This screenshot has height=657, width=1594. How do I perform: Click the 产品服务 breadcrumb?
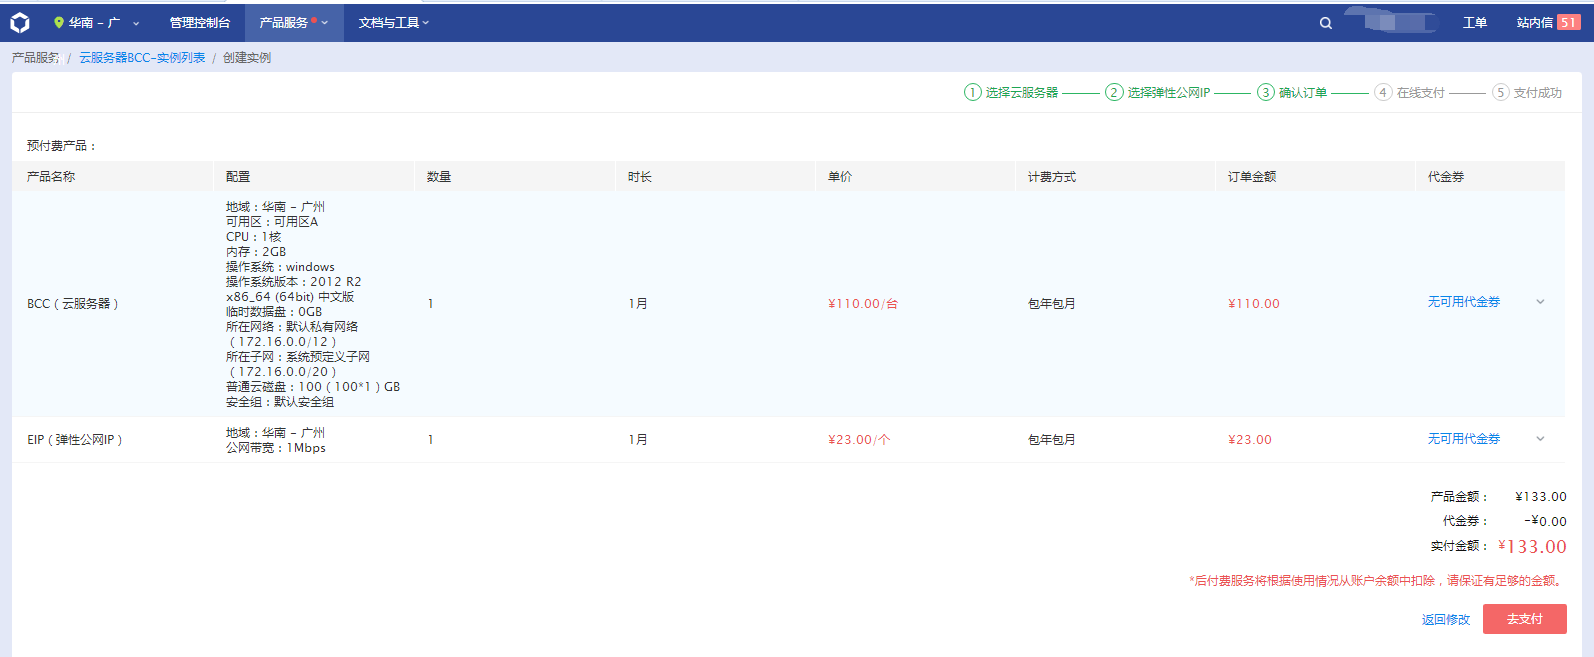pos(35,58)
